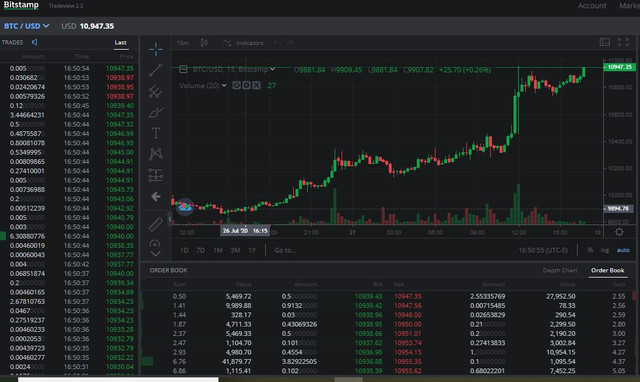The image size is (640, 382).
Task: Select the prediction and measurement tool
Action: pos(156,175)
